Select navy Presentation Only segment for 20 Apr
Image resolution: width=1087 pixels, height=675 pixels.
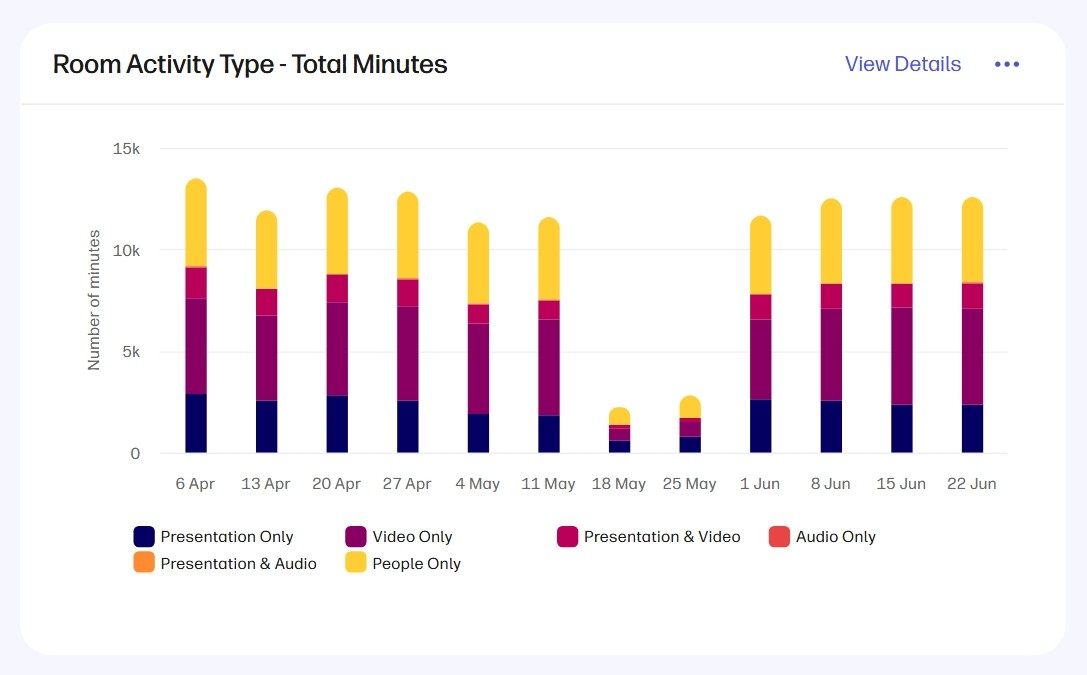click(x=337, y=425)
